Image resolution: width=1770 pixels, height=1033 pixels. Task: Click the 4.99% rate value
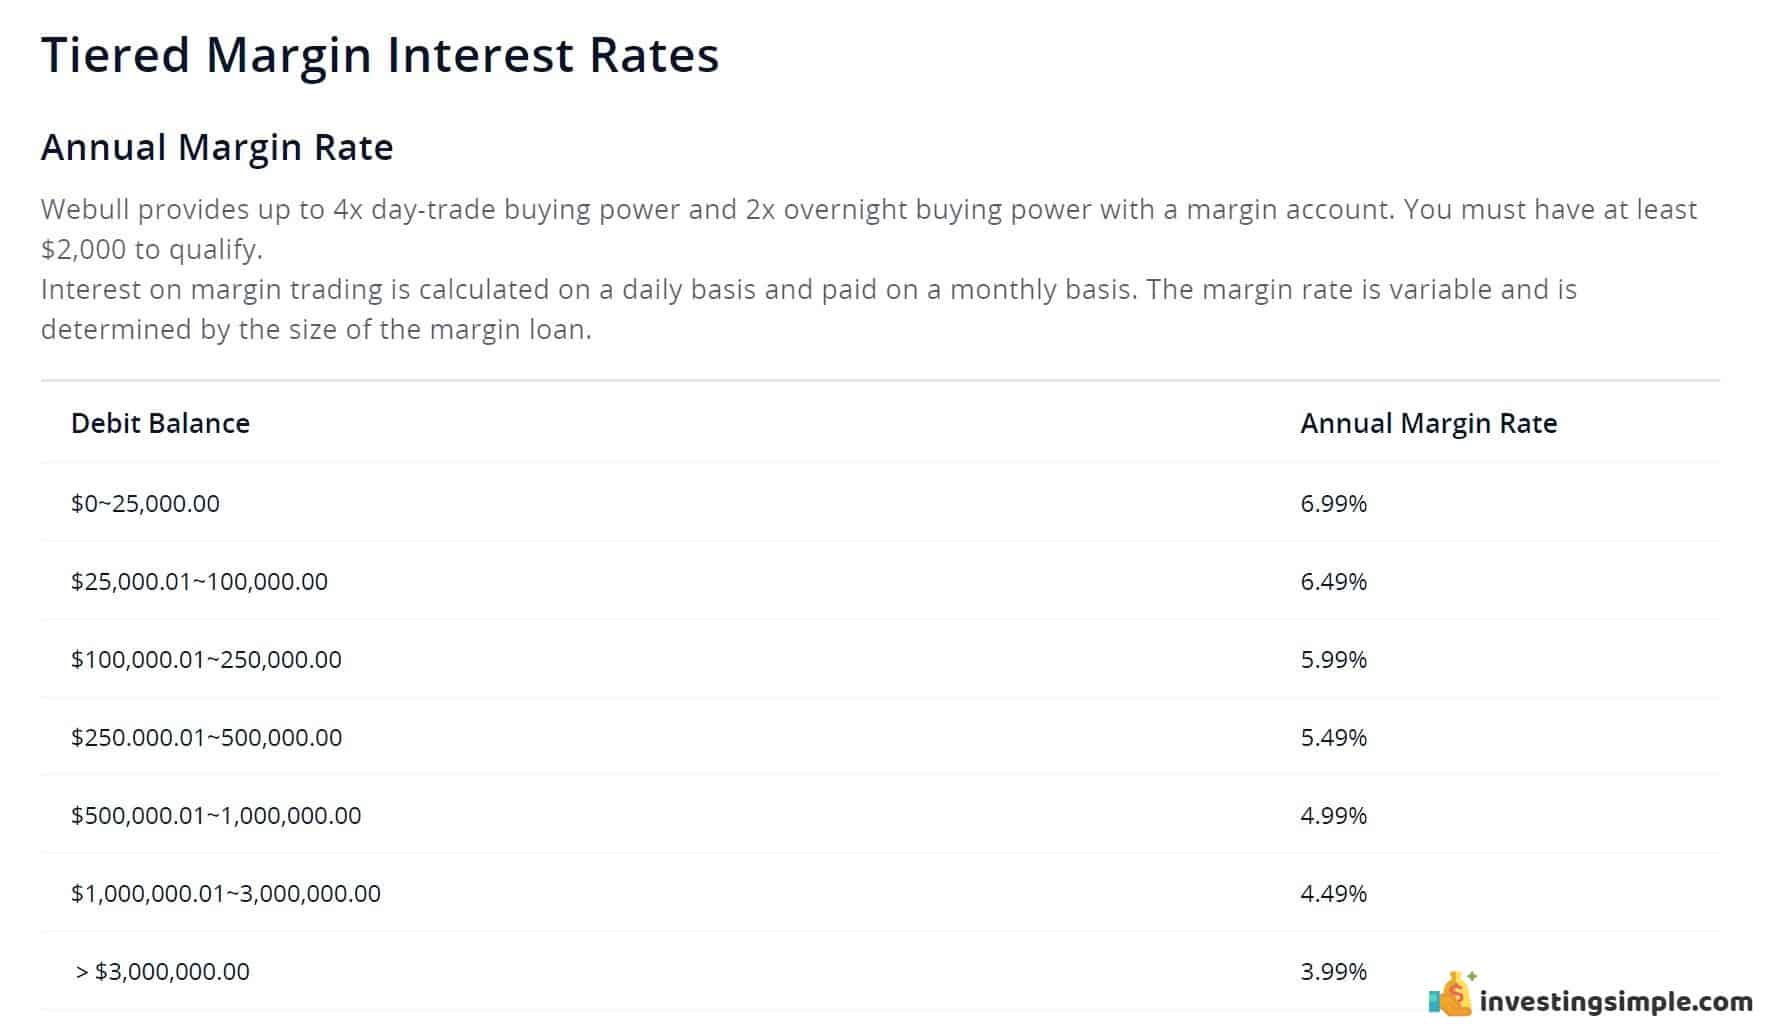(x=1334, y=815)
